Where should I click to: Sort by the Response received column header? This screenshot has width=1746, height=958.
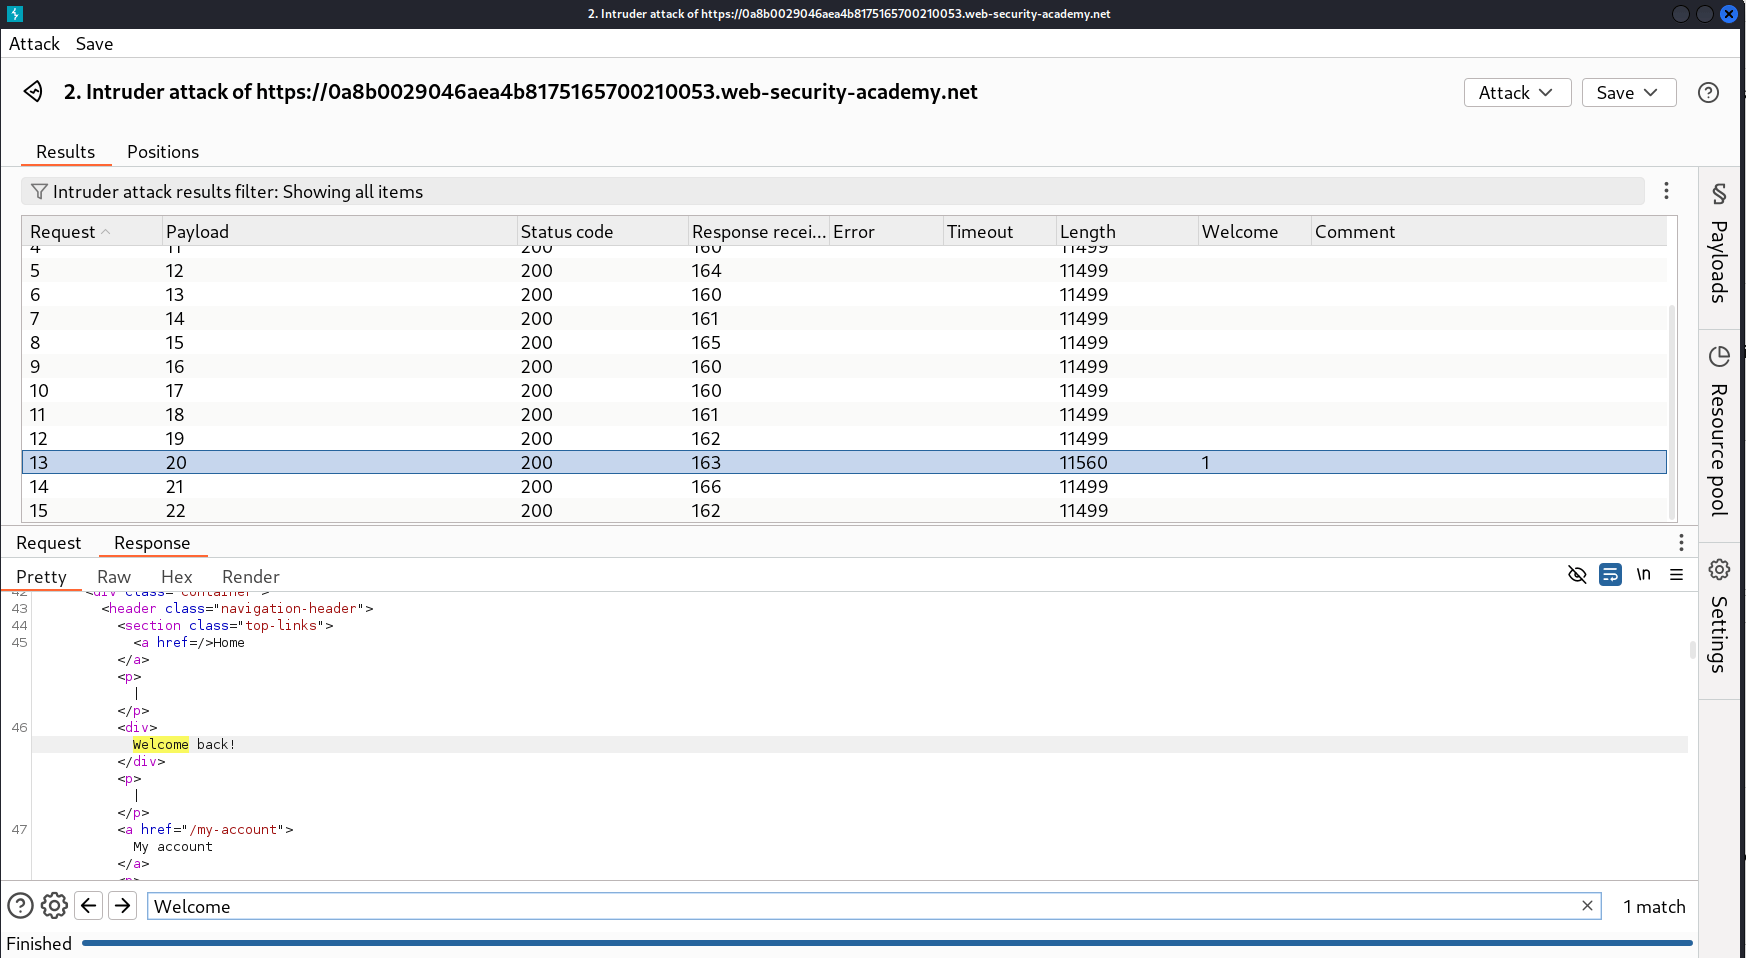pyautogui.click(x=759, y=232)
